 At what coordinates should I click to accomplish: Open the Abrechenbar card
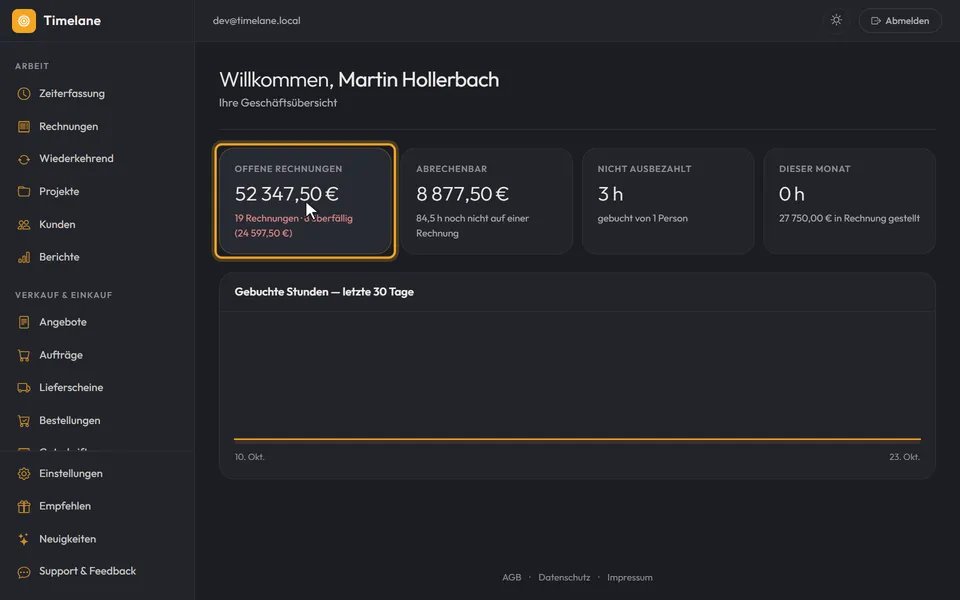[x=487, y=201]
